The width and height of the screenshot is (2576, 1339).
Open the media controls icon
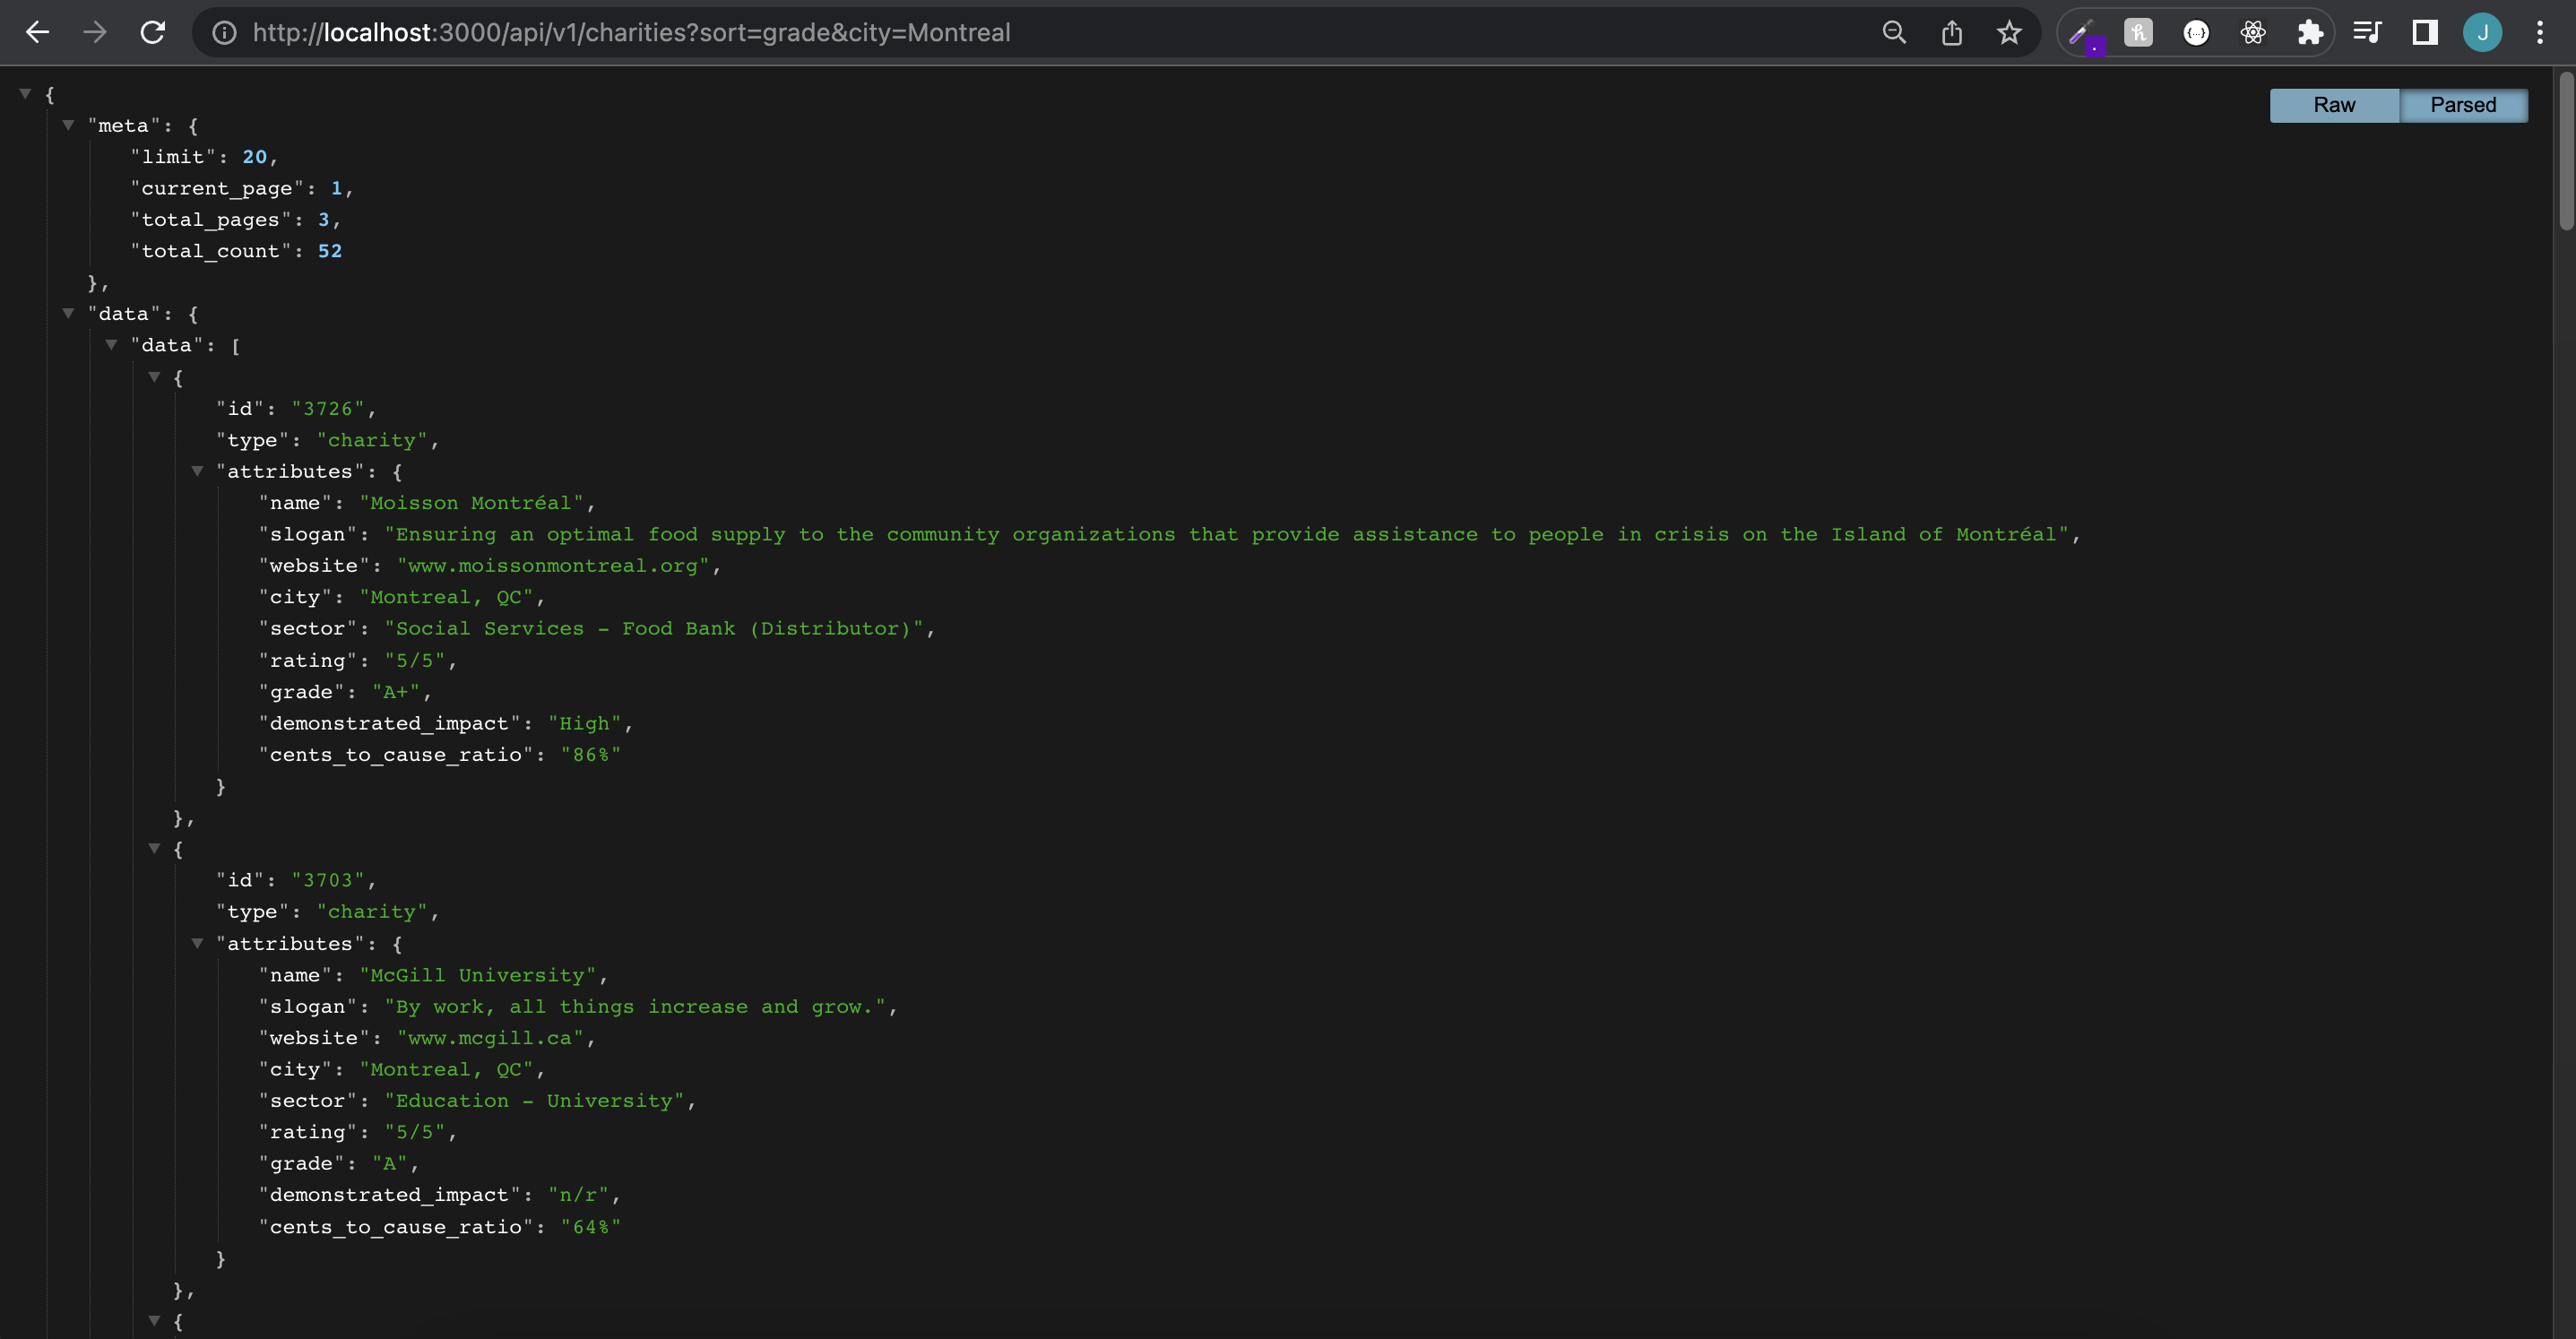pyautogui.click(x=2367, y=32)
